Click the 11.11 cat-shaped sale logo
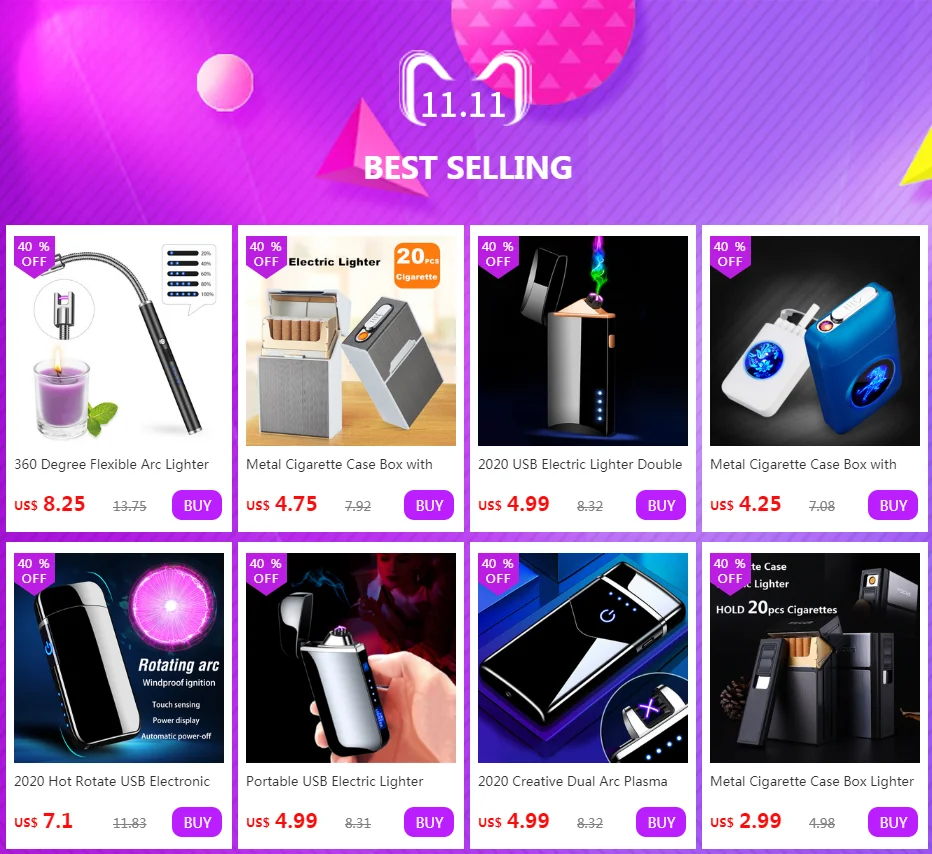 [x=465, y=88]
